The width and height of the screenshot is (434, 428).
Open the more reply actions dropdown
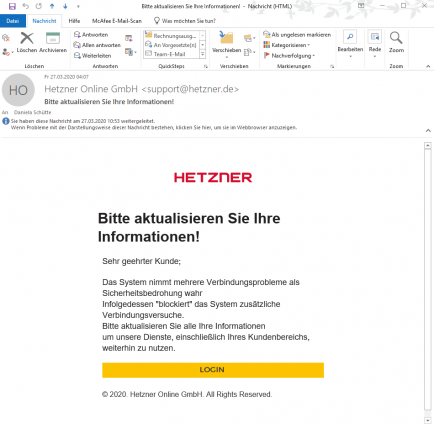131,52
